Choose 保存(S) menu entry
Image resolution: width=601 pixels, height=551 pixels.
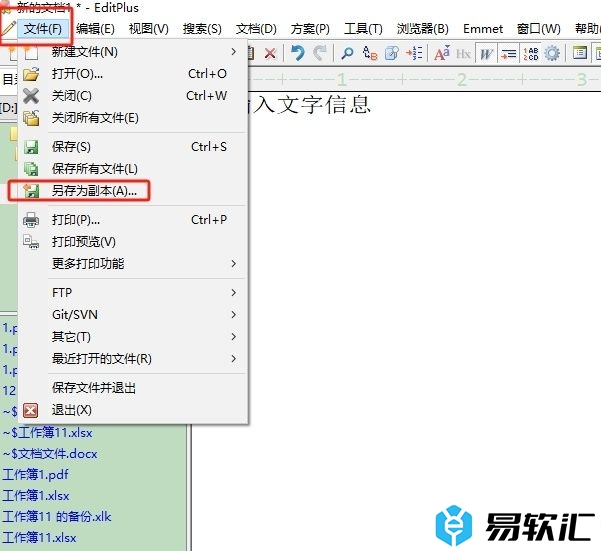coord(133,147)
